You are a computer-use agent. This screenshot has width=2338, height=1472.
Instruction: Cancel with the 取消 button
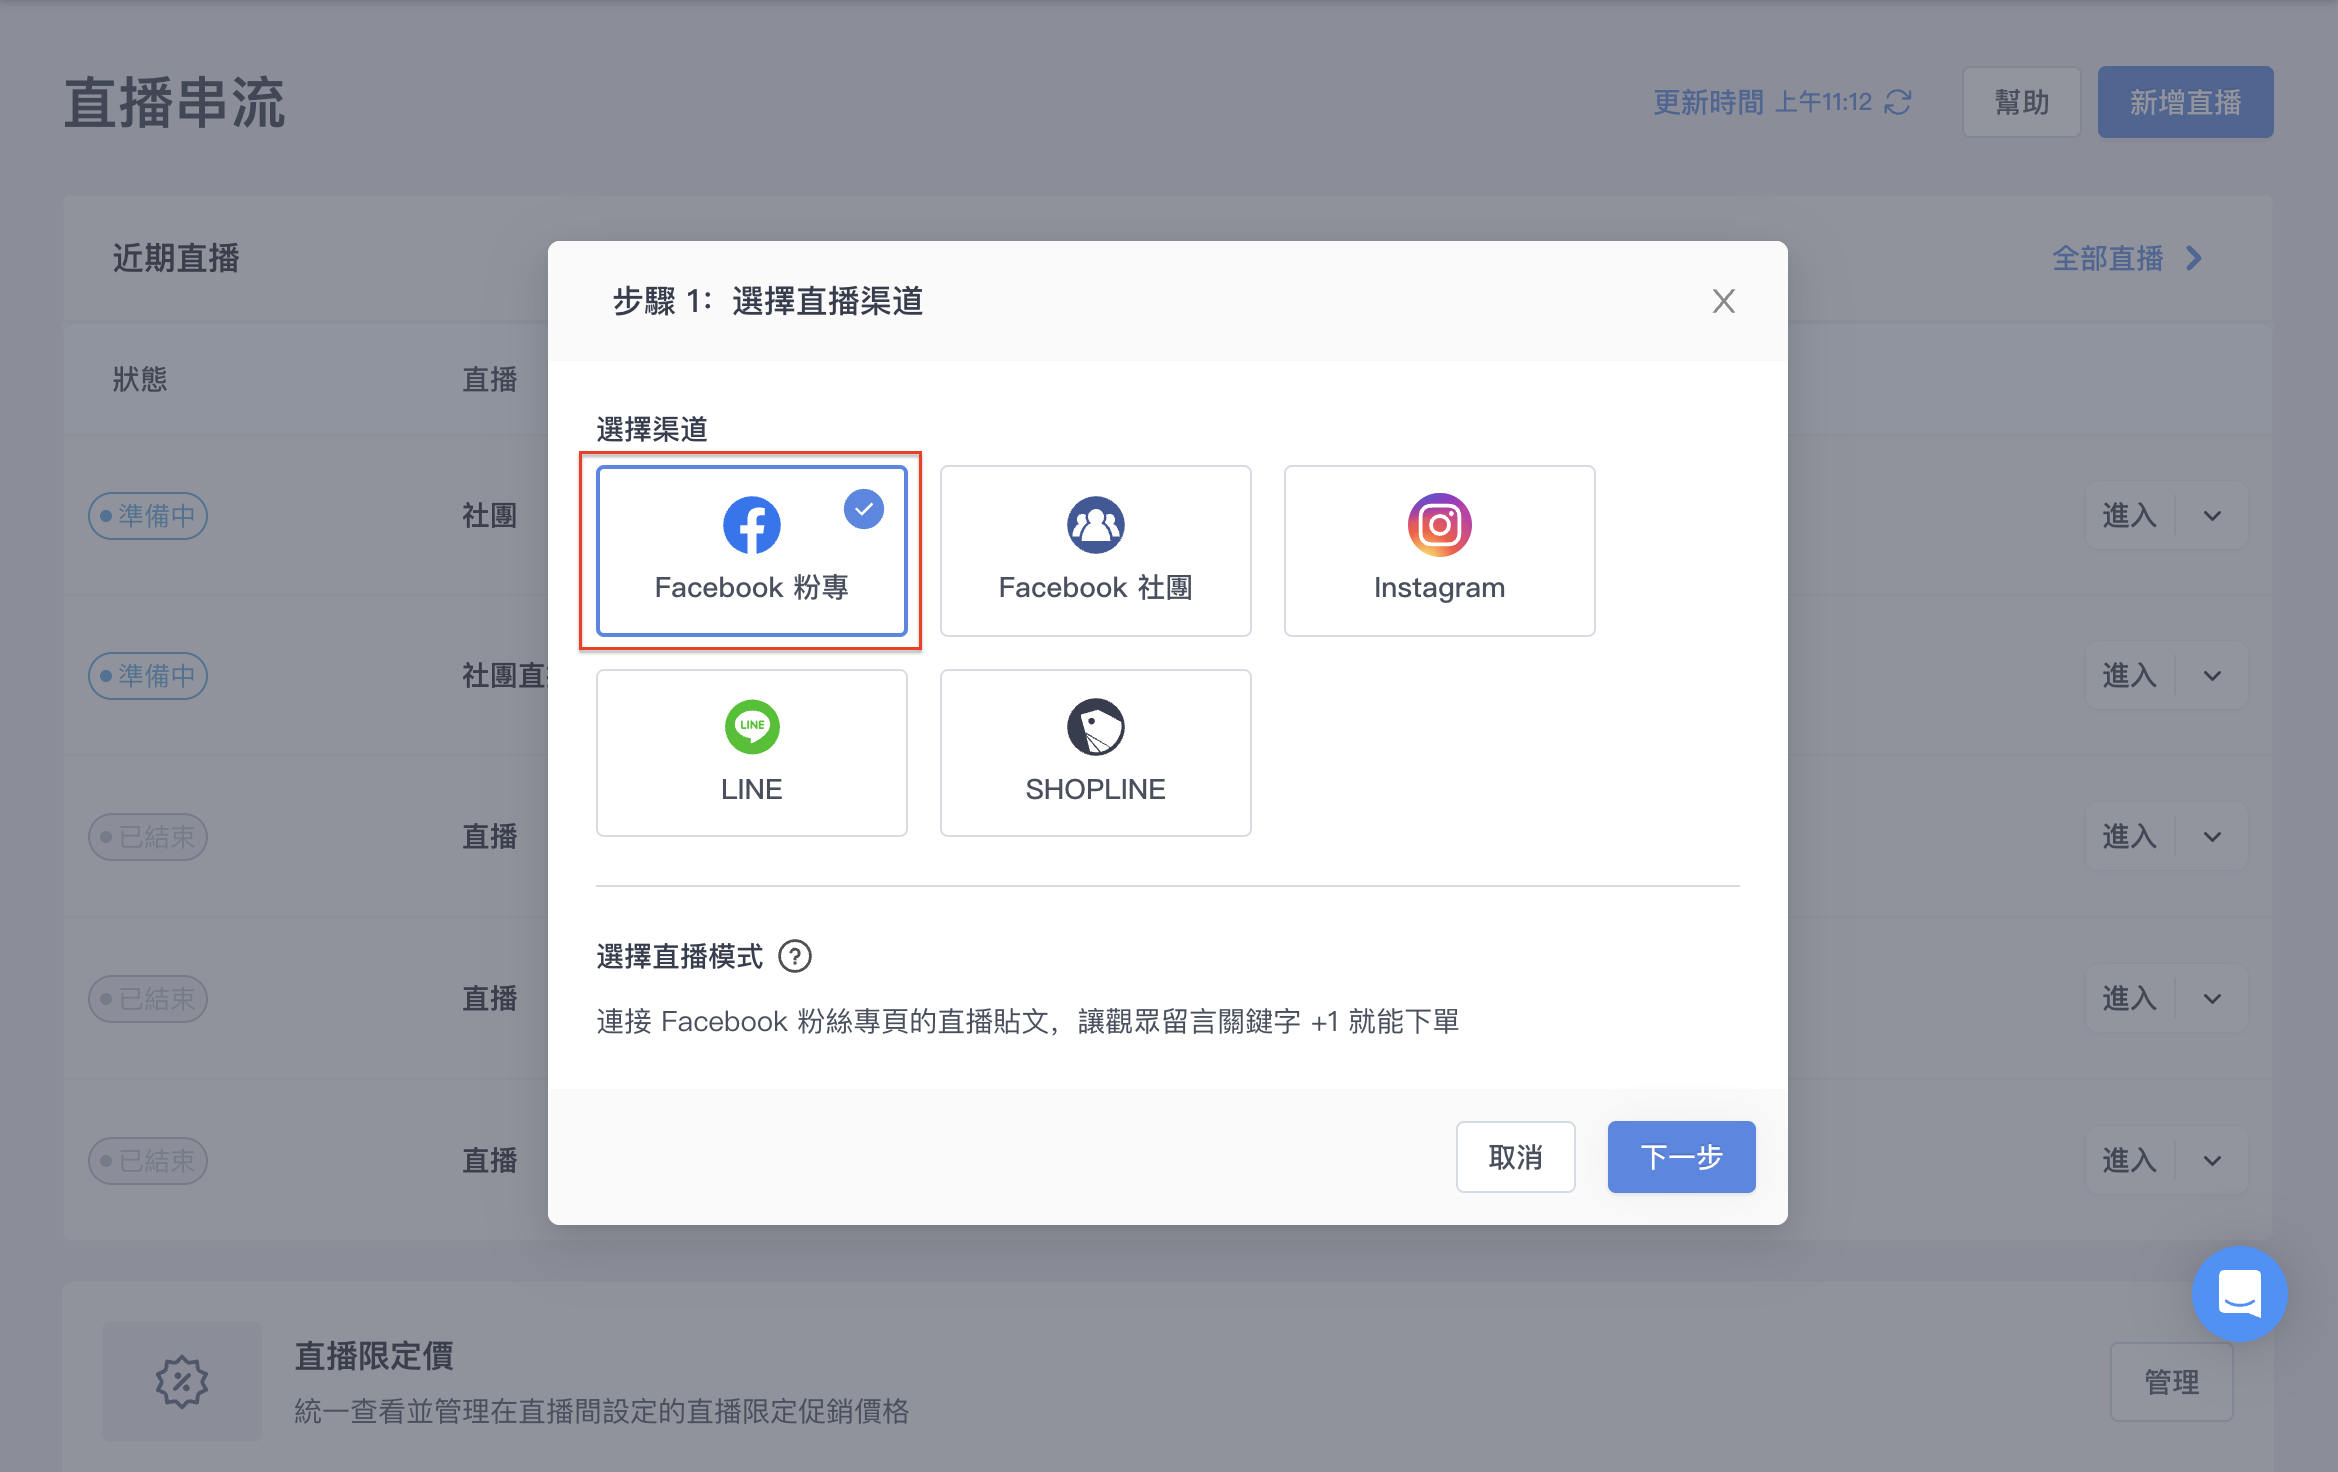(x=1515, y=1157)
